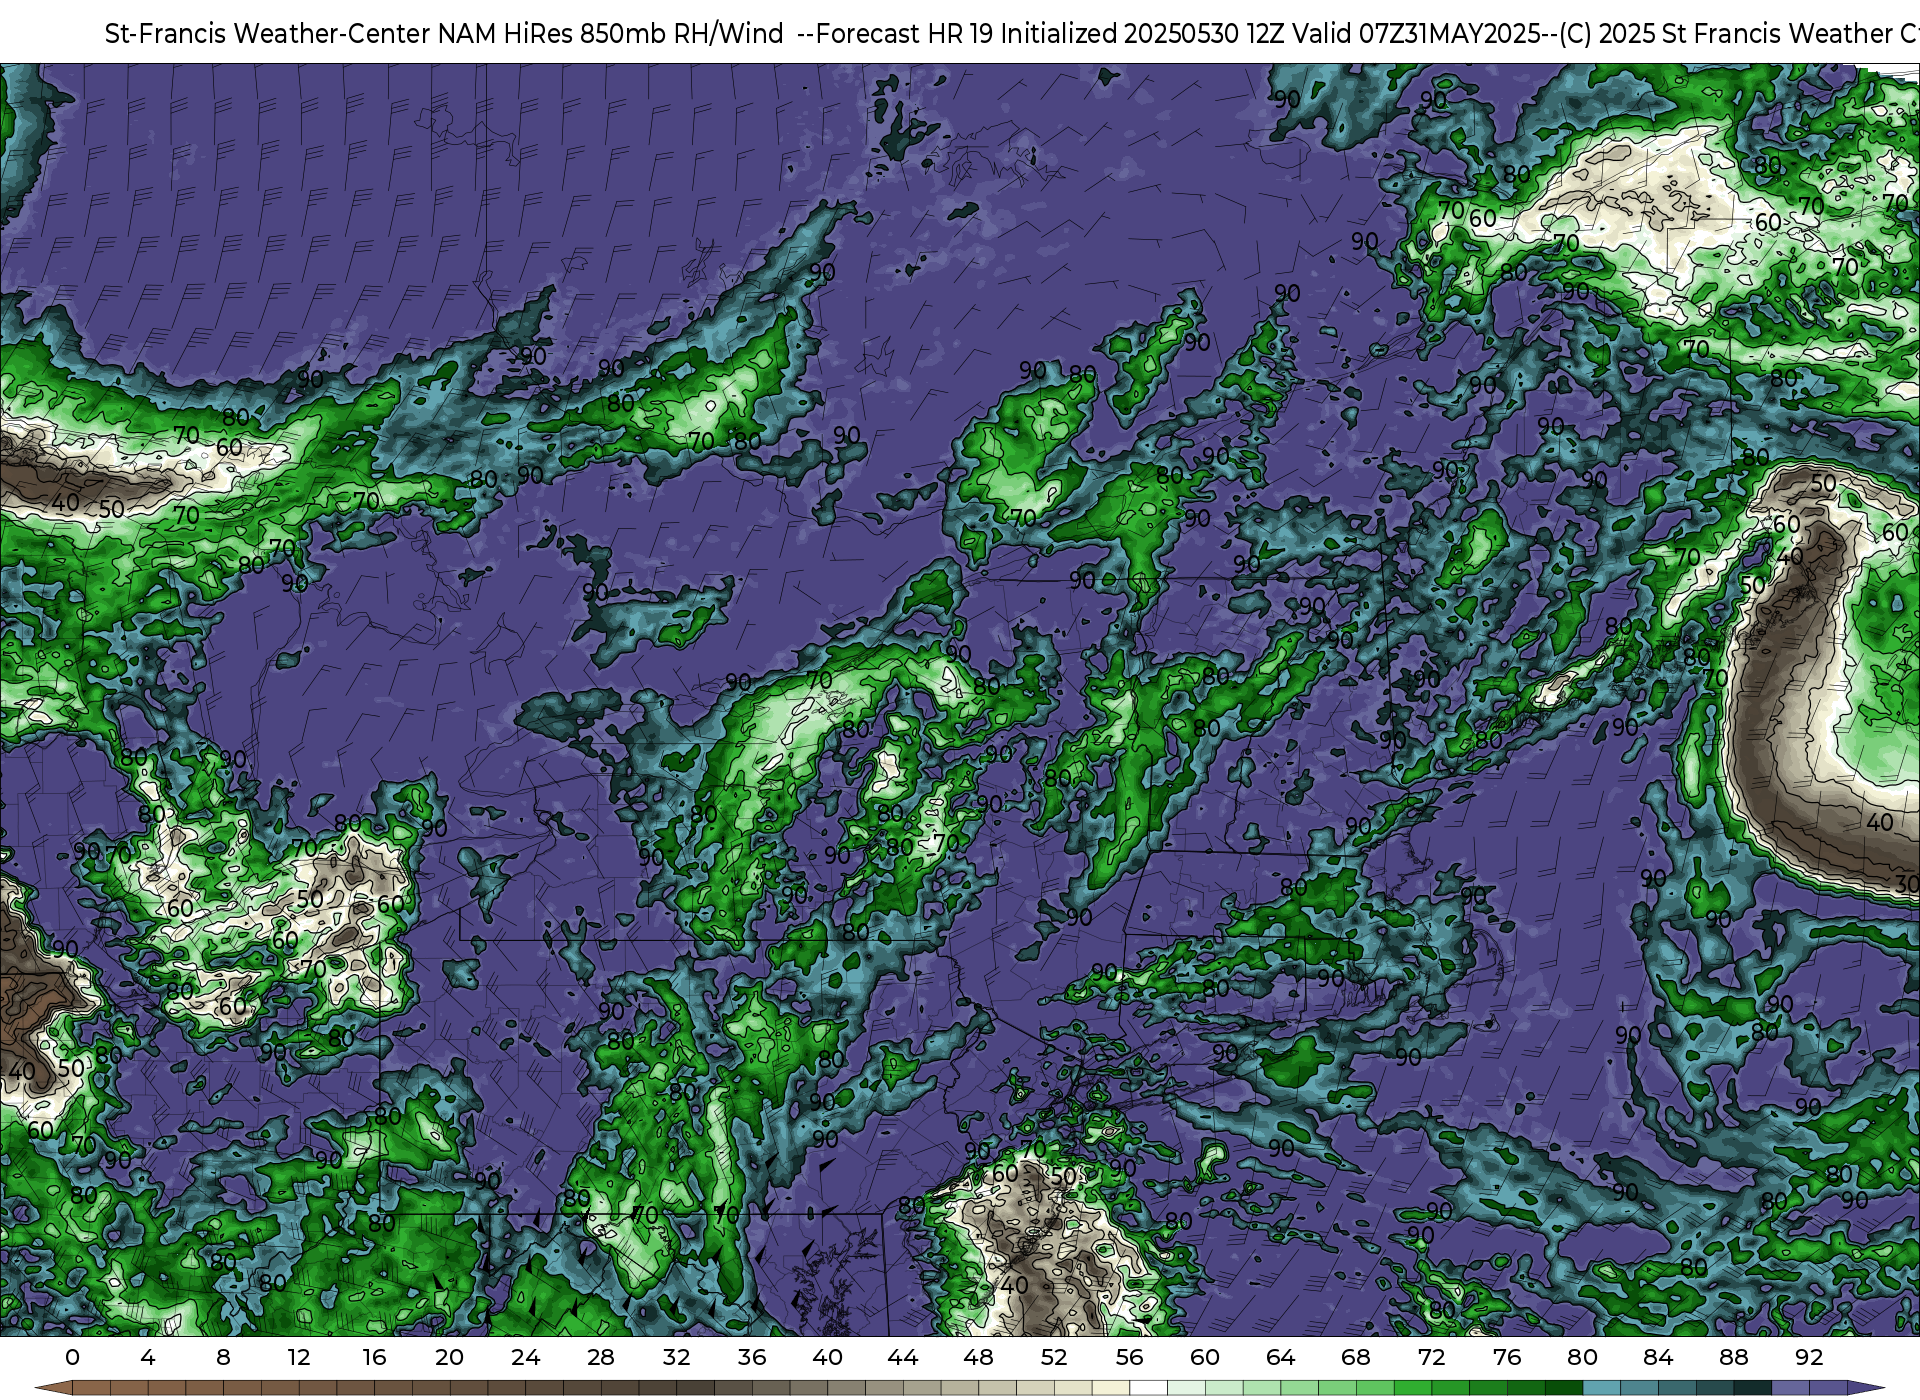Viewport: 1920px width, 1400px height.
Task: Click the "68" color bar legend label
Action: point(1356,1357)
